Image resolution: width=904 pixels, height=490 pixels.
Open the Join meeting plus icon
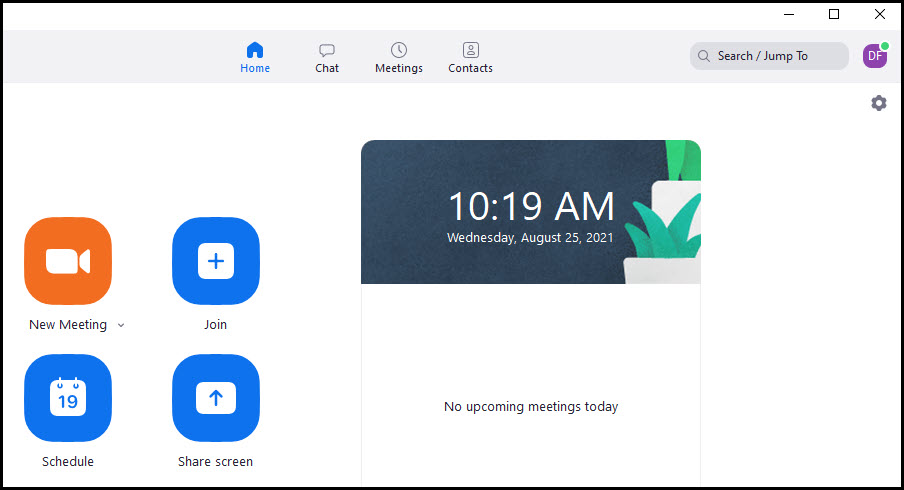coord(216,261)
